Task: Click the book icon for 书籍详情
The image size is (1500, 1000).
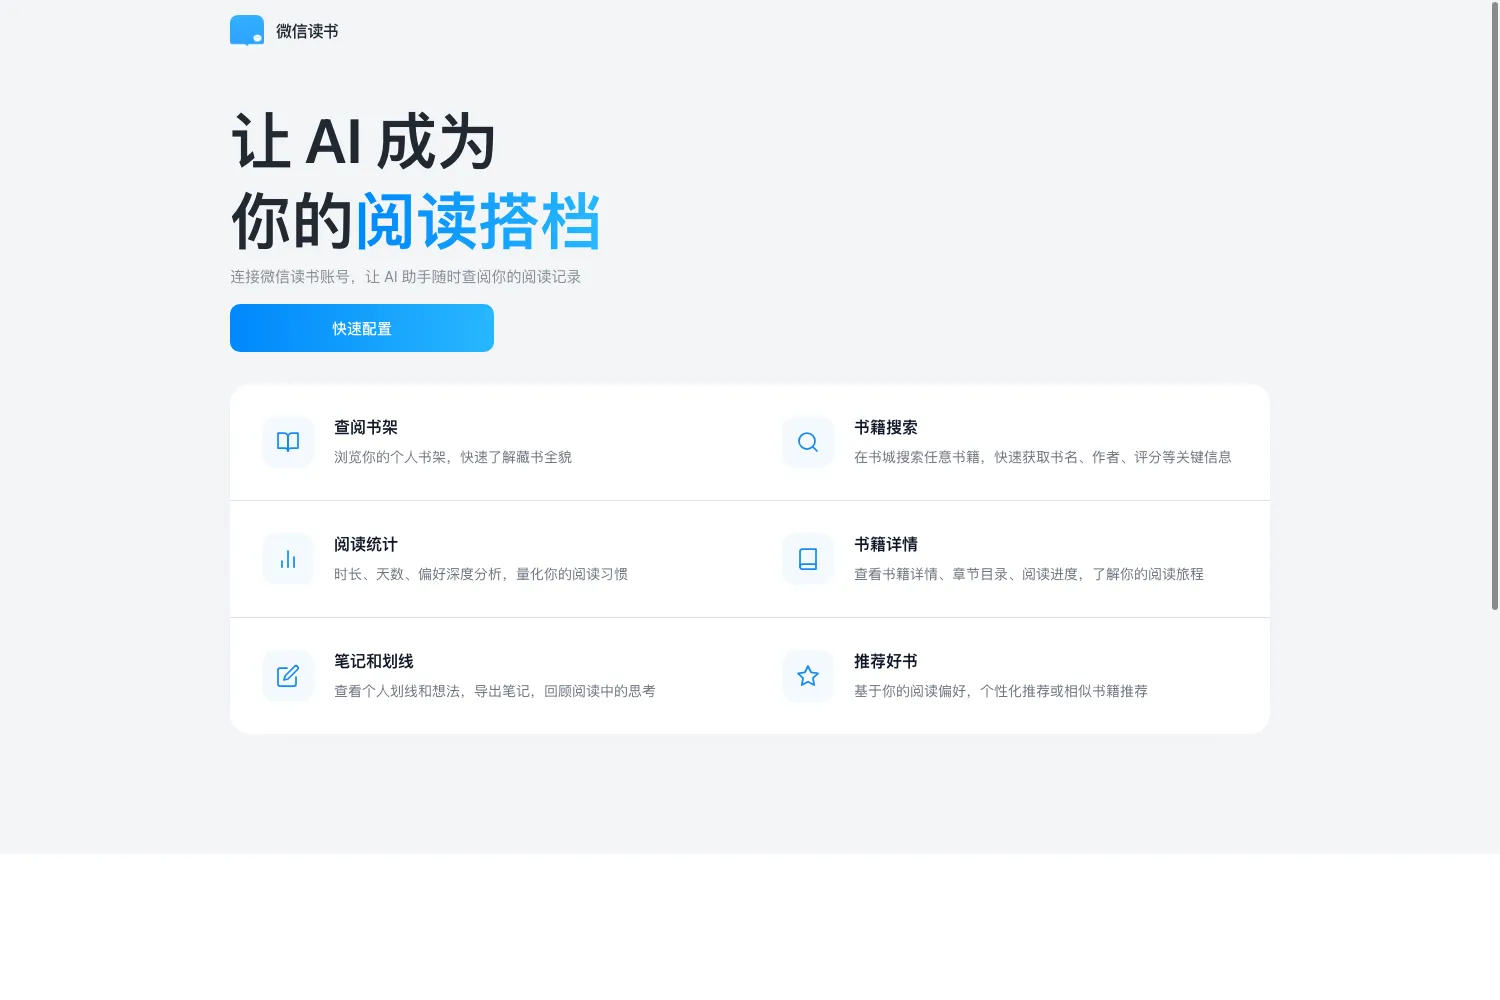Action: point(808,559)
